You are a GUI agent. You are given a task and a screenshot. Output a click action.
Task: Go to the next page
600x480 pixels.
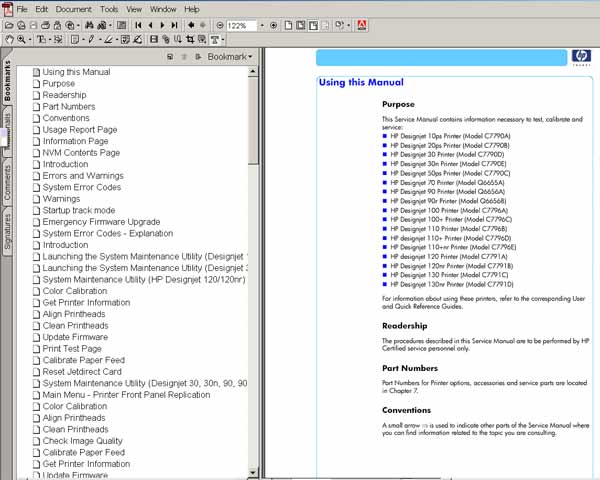point(163,26)
